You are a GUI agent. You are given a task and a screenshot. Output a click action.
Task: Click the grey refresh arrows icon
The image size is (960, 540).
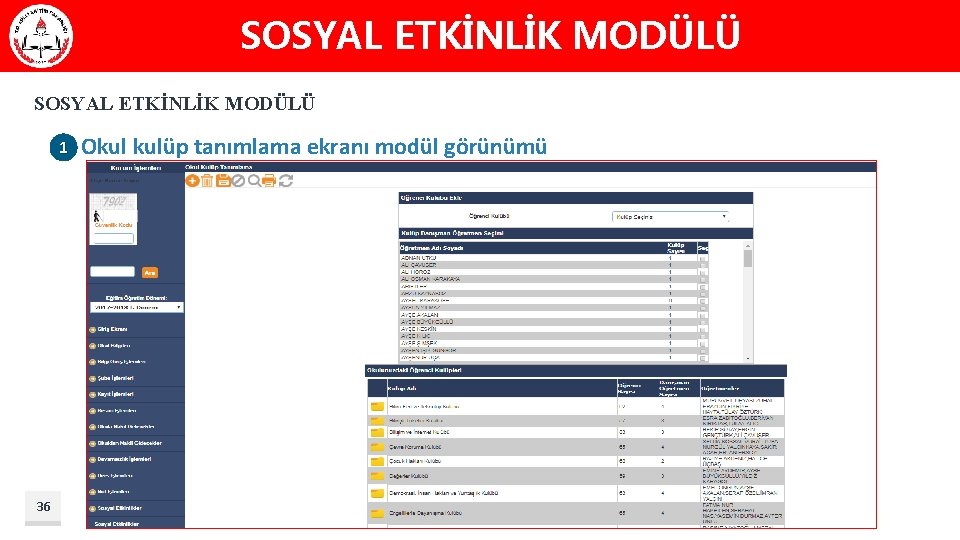[285, 181]
